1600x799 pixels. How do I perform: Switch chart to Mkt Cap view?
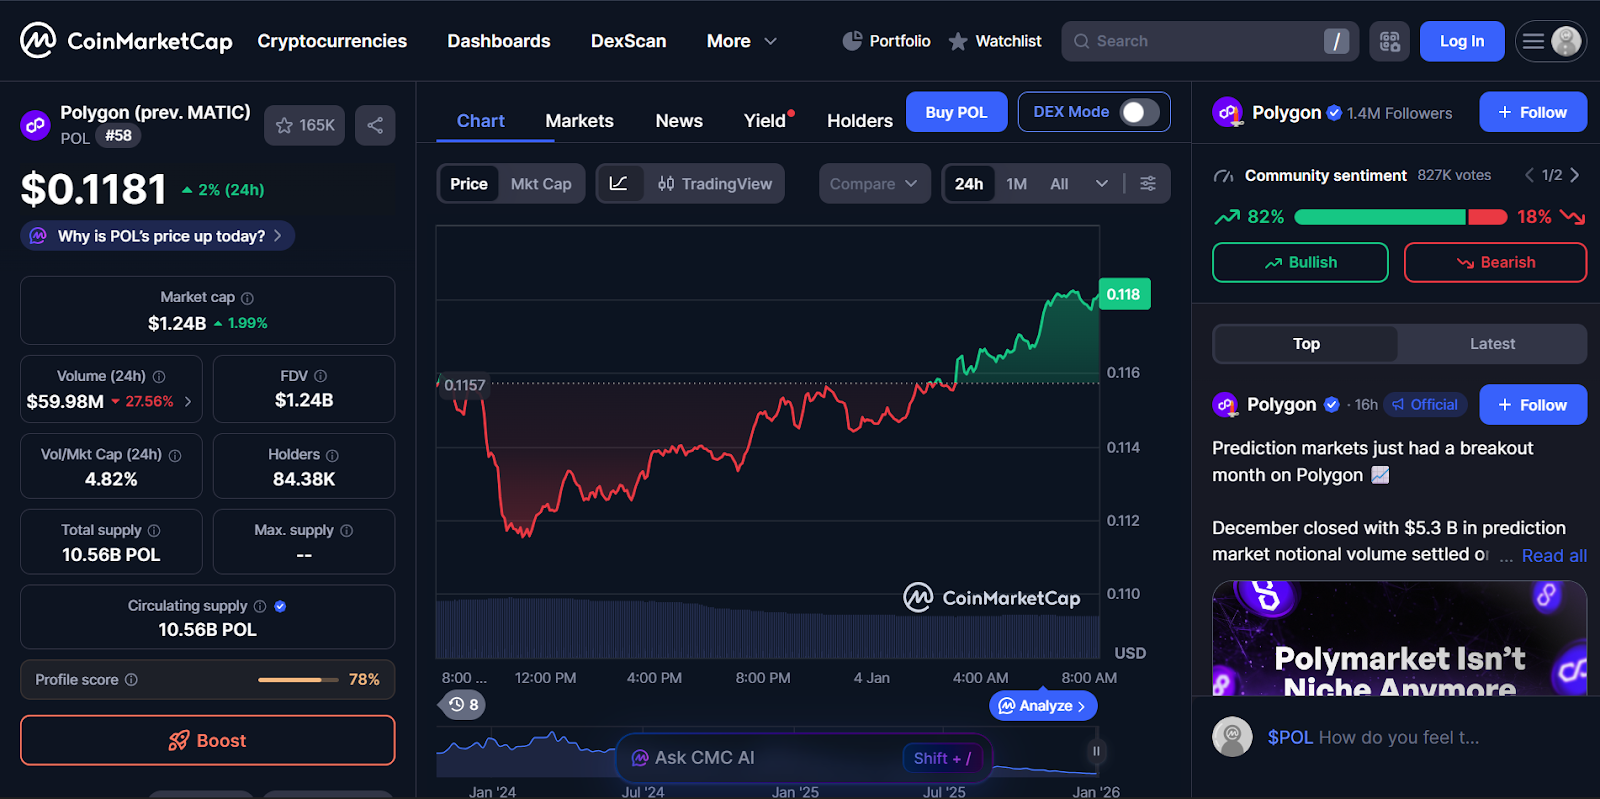tap(541, 184)
